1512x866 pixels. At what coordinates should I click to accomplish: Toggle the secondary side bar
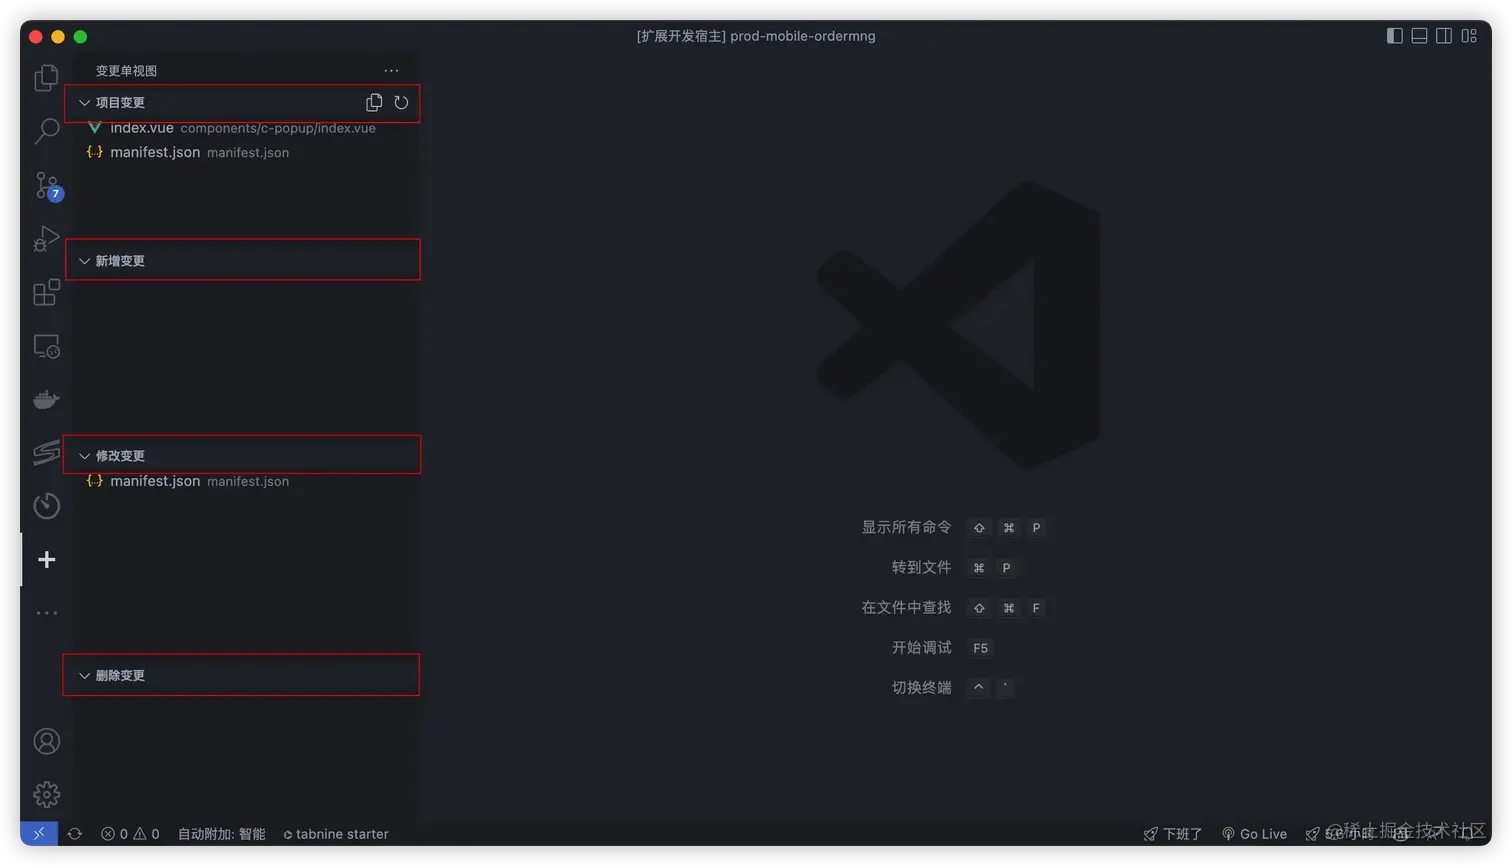coord(1444,36)
